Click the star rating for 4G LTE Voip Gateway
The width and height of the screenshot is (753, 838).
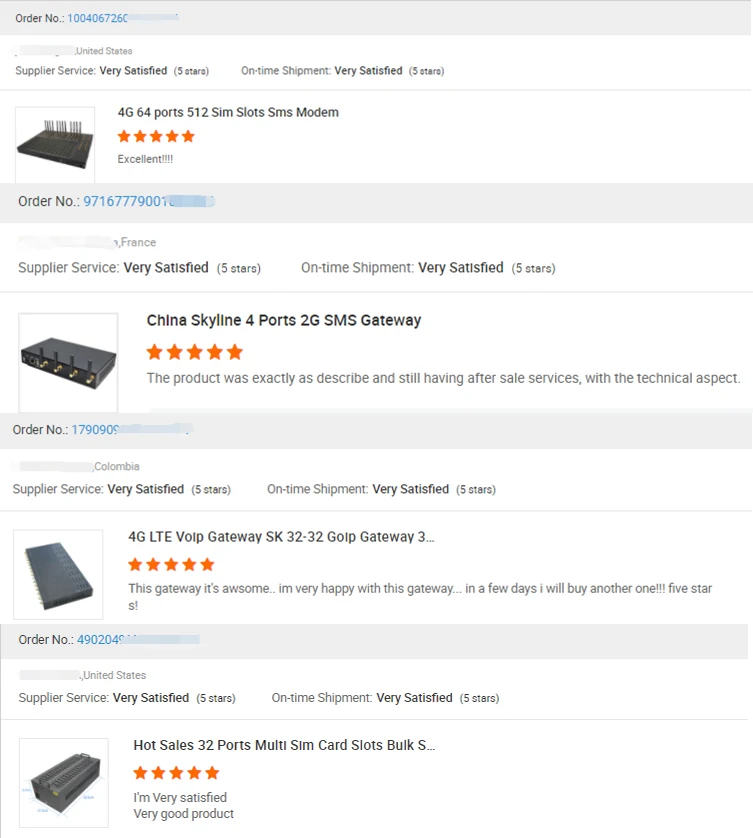tap(171, 564)
